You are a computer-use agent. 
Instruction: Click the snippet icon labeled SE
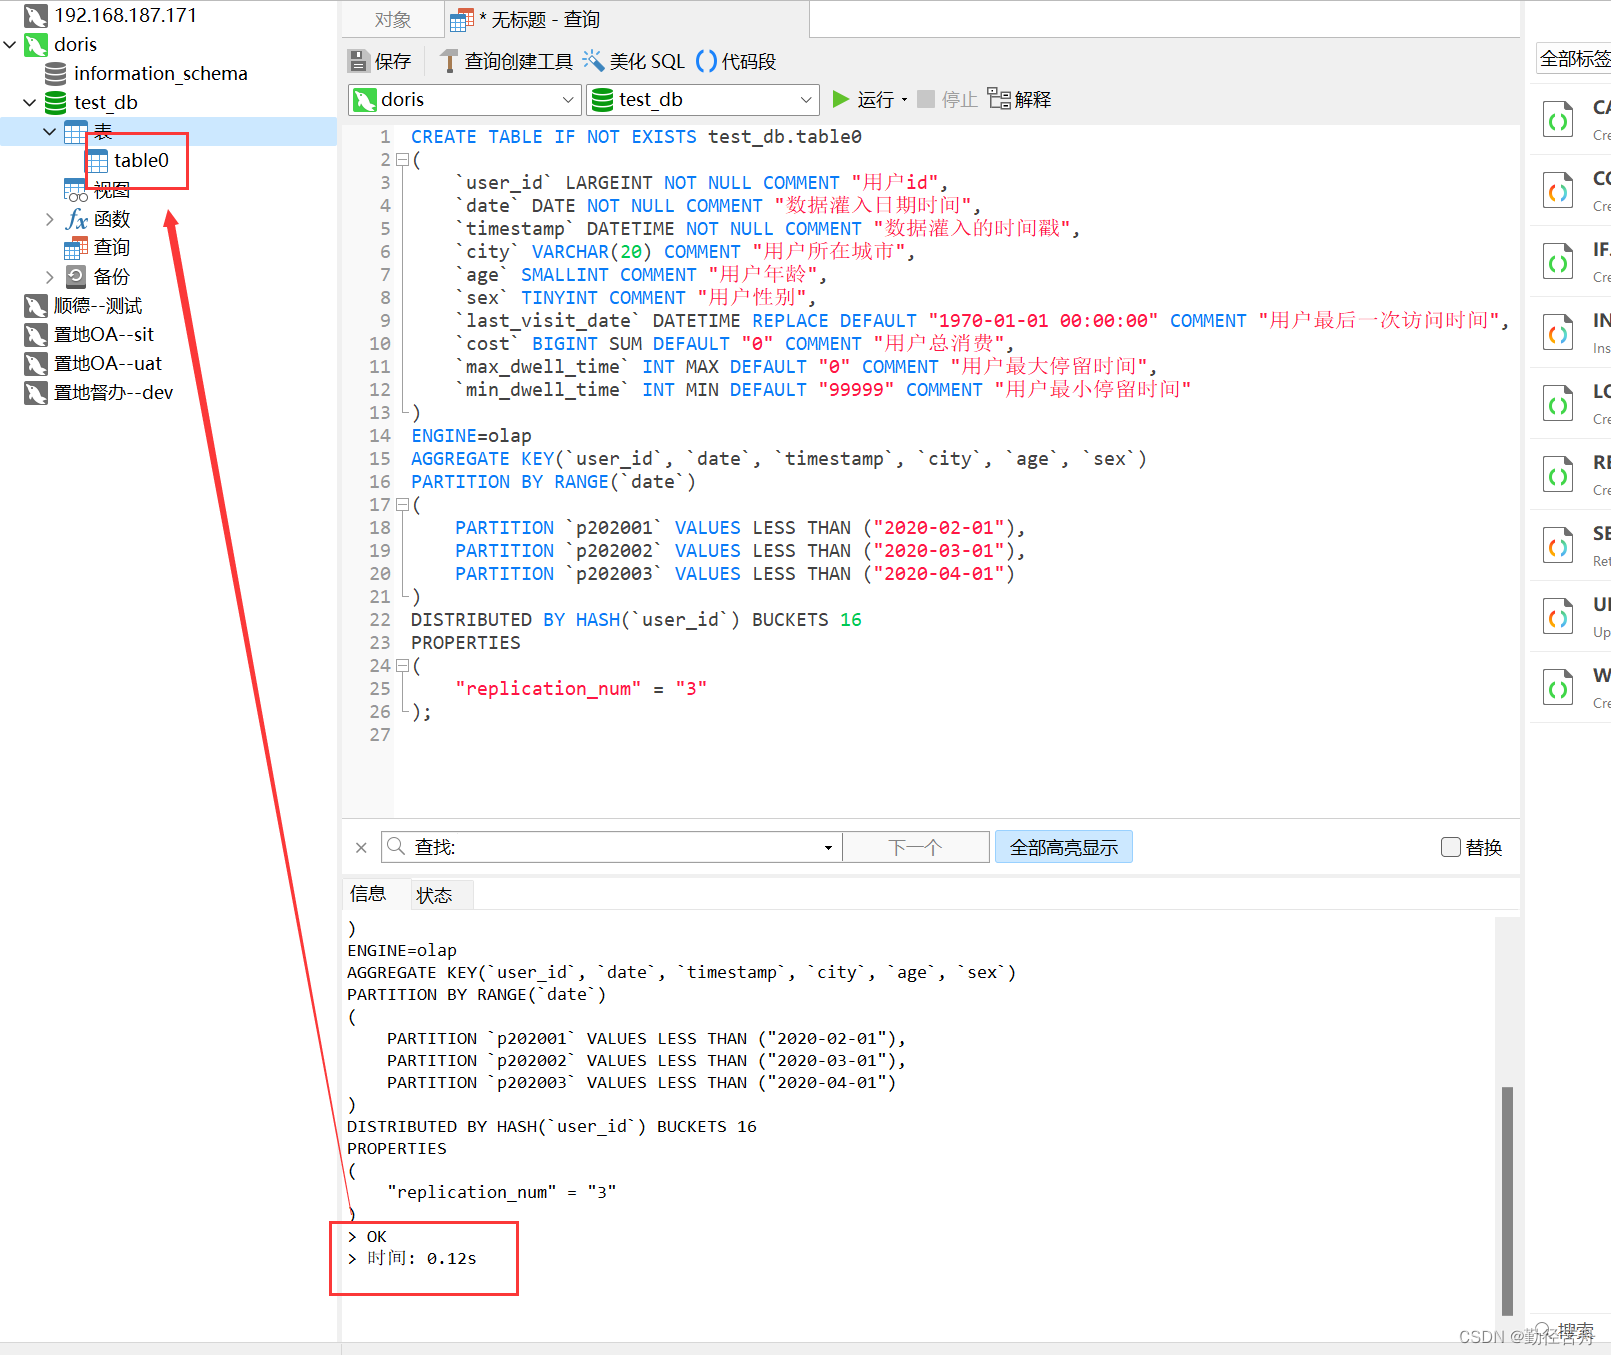click(1558, 547)
